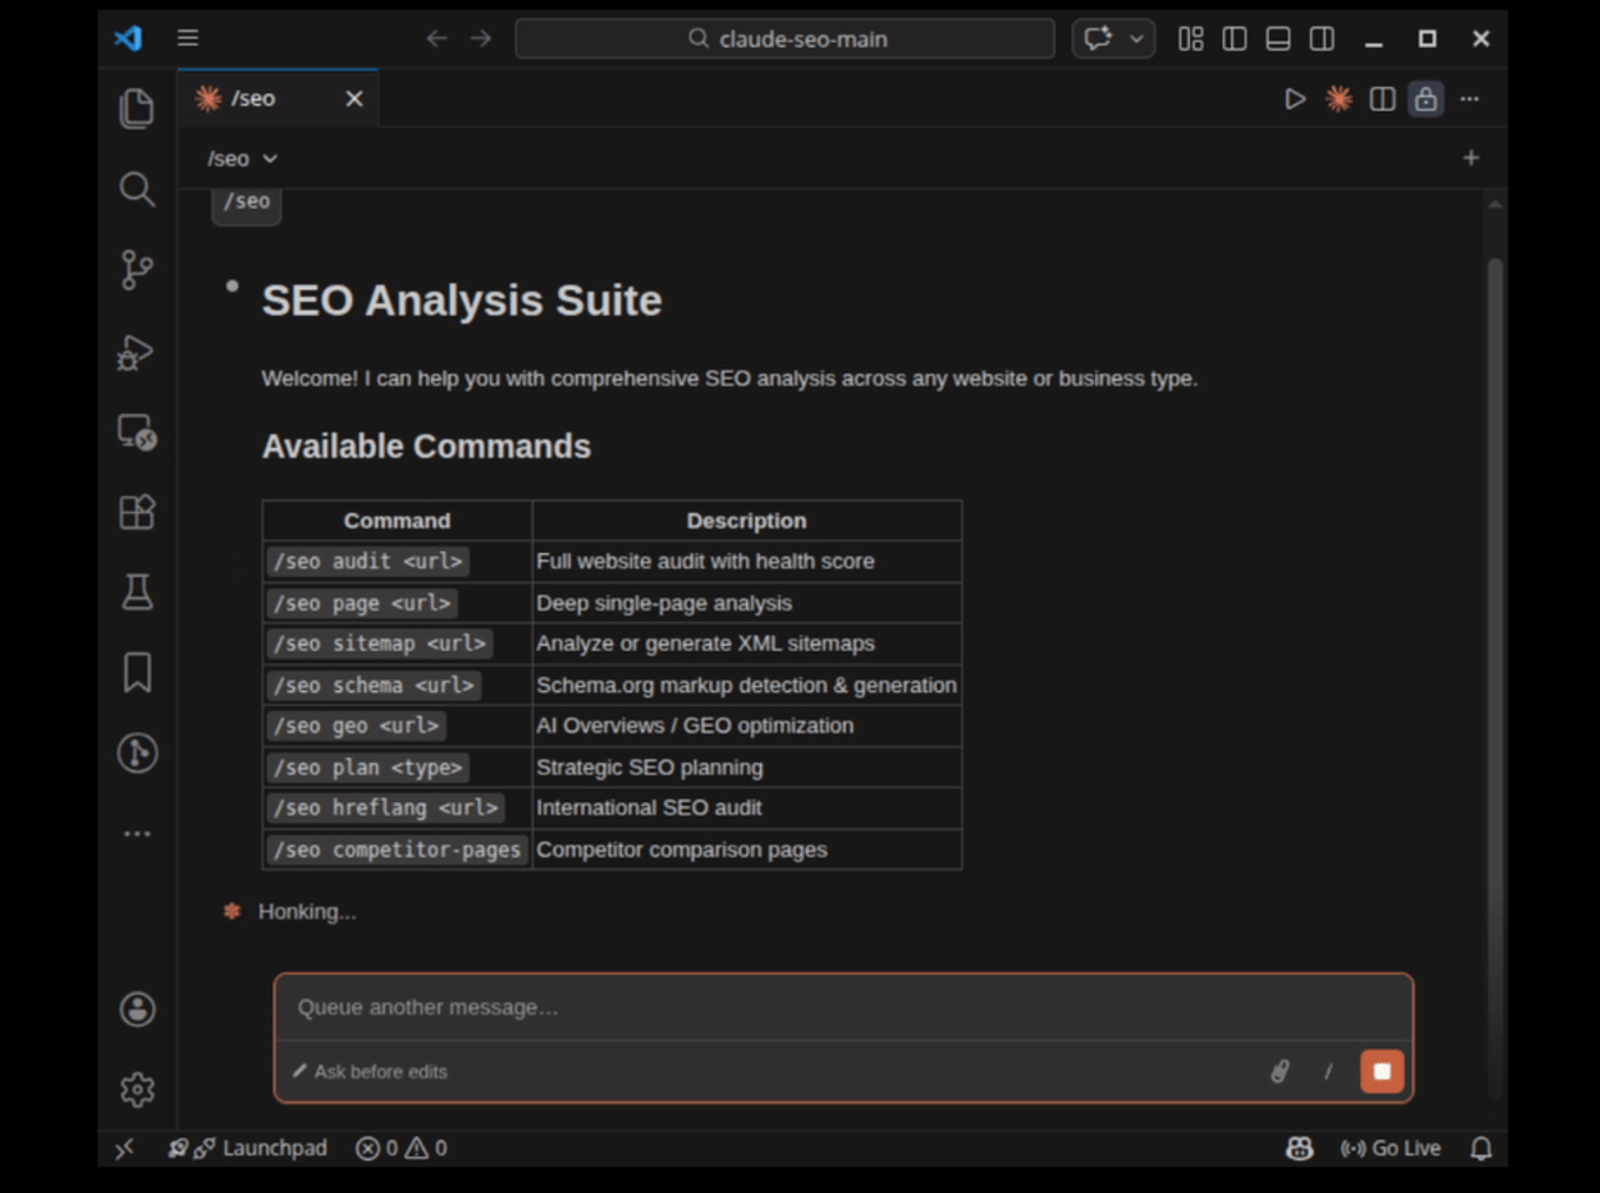
Task: Toggle the secondary side bar
Action: (x=1322, y=38)
